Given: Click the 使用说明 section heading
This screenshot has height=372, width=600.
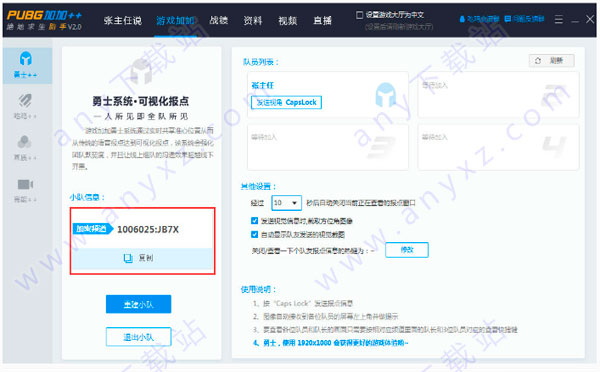Looking at the screenshot, I should 258,289.
